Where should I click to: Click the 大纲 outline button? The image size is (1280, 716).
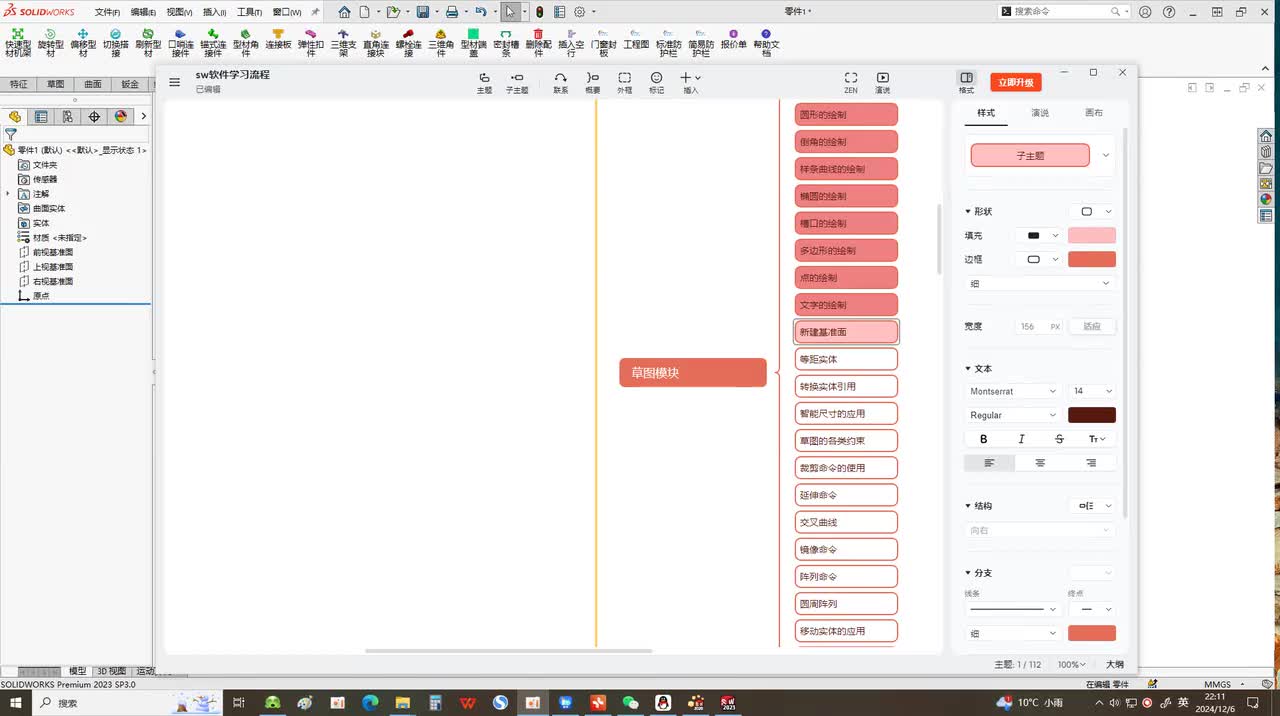tap(1114, 664)
